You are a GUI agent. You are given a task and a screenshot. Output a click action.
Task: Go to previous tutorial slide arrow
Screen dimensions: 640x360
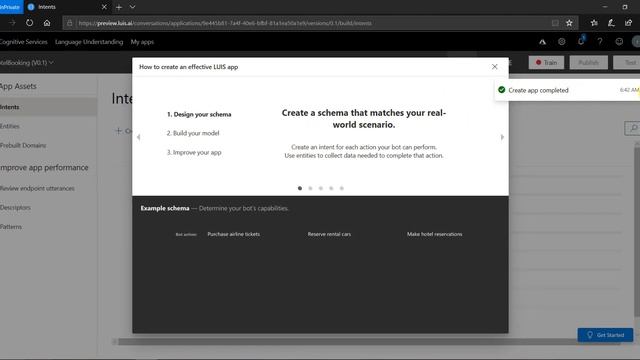(139, 137)
